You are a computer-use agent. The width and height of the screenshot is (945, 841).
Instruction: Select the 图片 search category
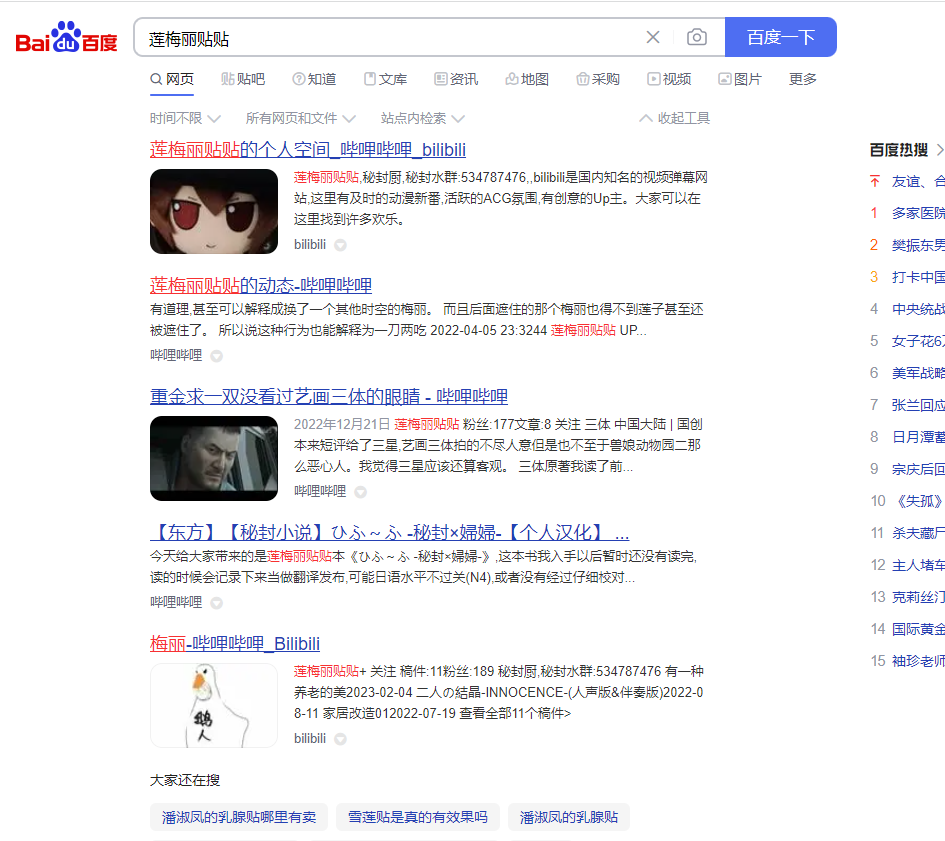point(739,78)
